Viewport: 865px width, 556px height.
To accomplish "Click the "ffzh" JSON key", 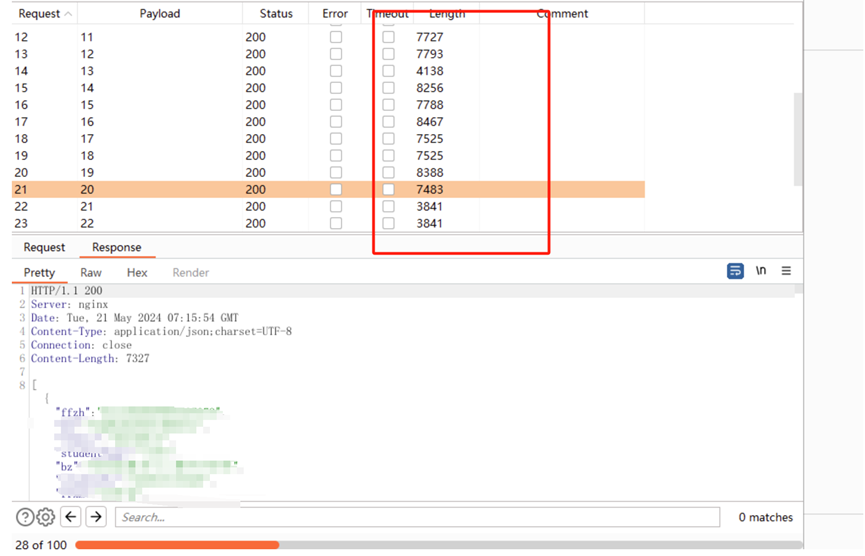I will pyautogui.click(x=73, y=413).
